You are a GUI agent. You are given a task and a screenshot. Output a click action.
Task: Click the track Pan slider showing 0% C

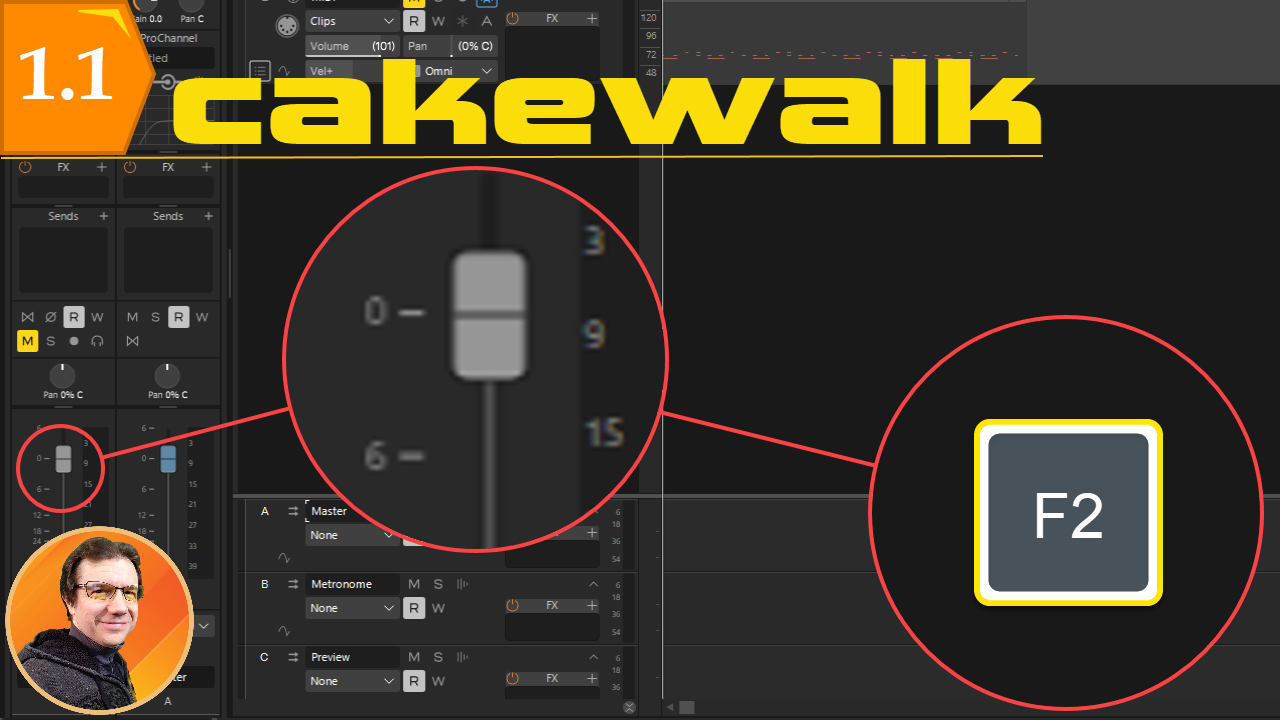(450, 46)
